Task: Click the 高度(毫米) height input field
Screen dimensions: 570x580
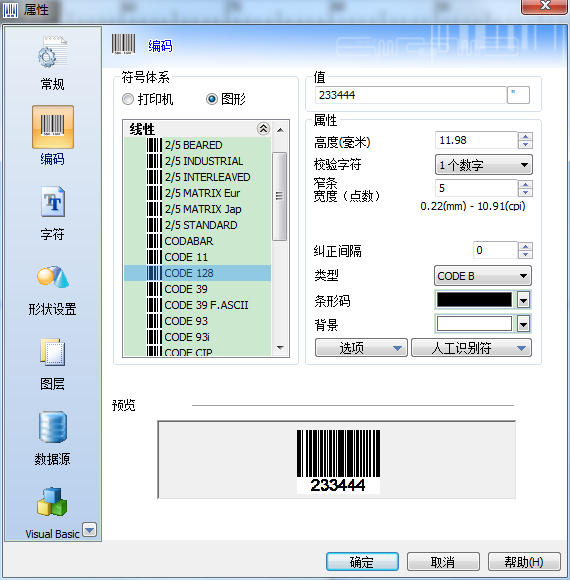Action: pos(476,140)
